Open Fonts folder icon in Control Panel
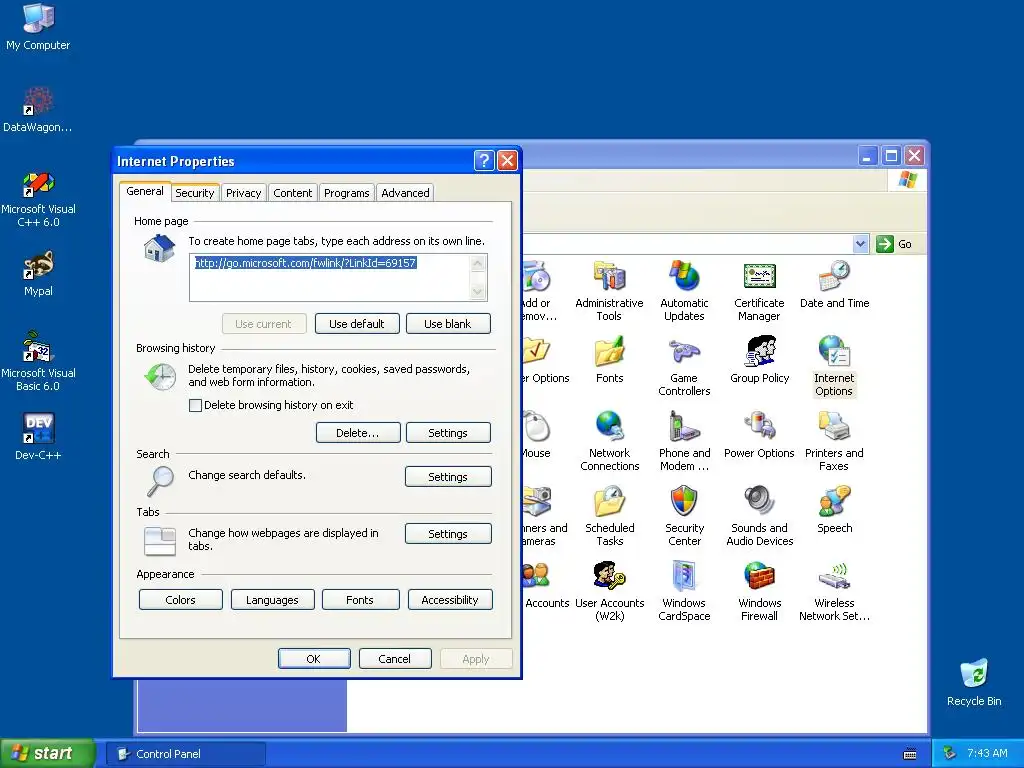The height and width of the screenshot is (768, 1024). click(609, 359)
